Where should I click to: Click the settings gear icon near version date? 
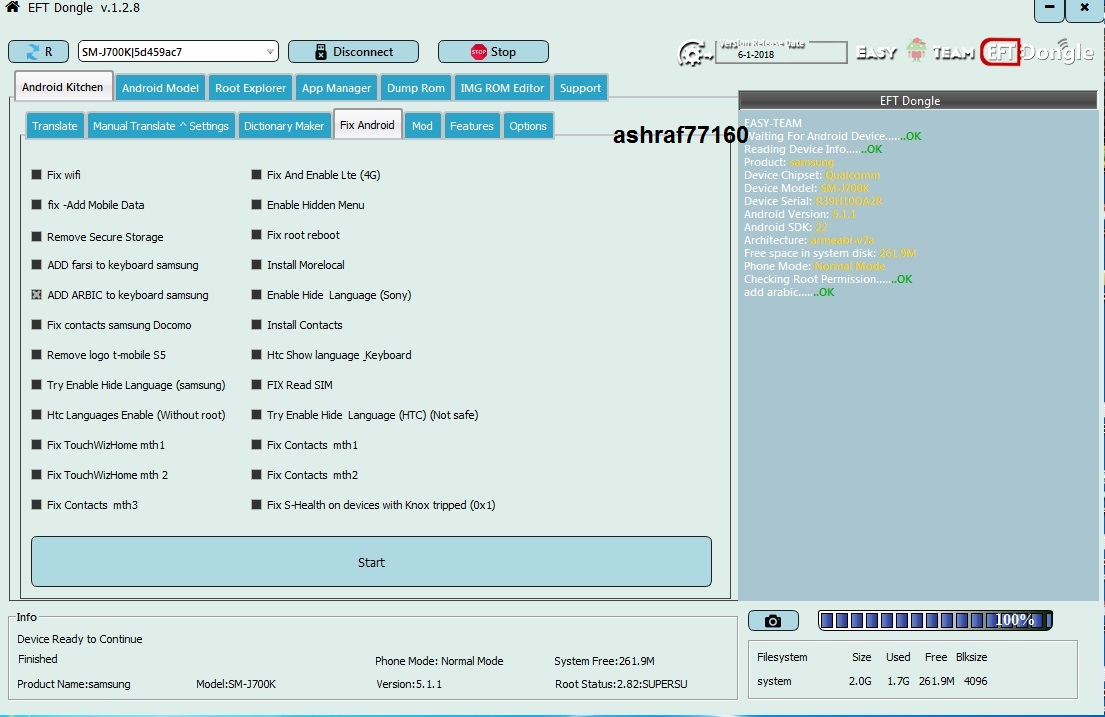coord(693,53)
